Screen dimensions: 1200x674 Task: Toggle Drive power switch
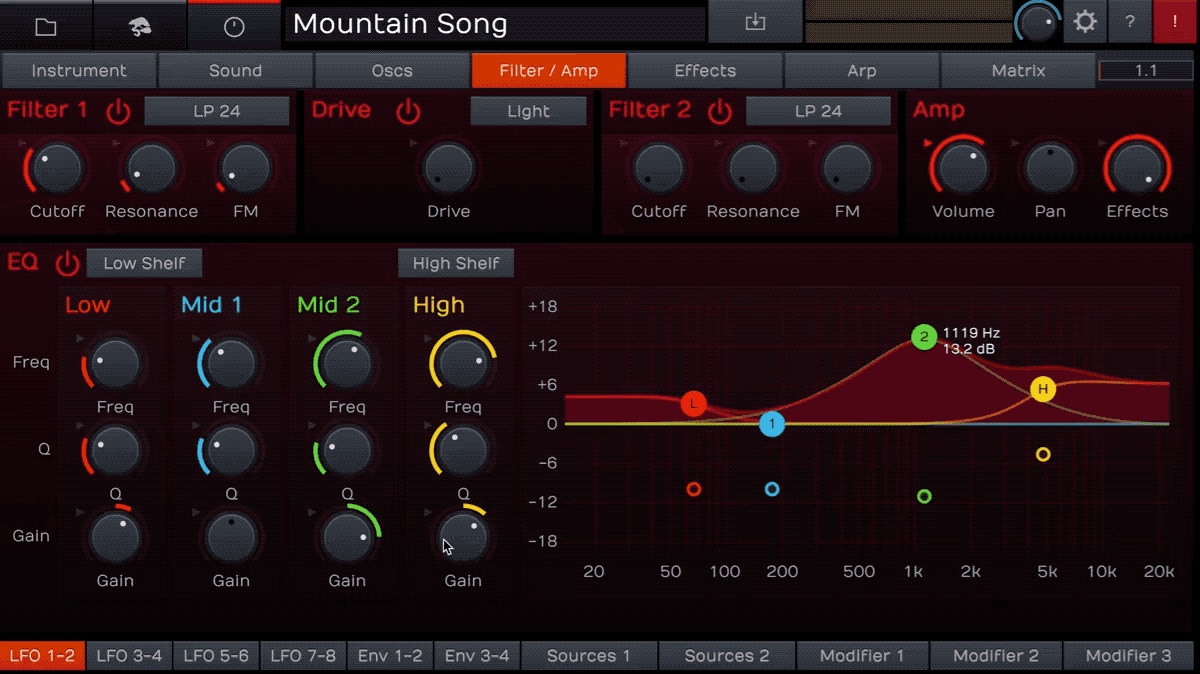coord(408,111)
